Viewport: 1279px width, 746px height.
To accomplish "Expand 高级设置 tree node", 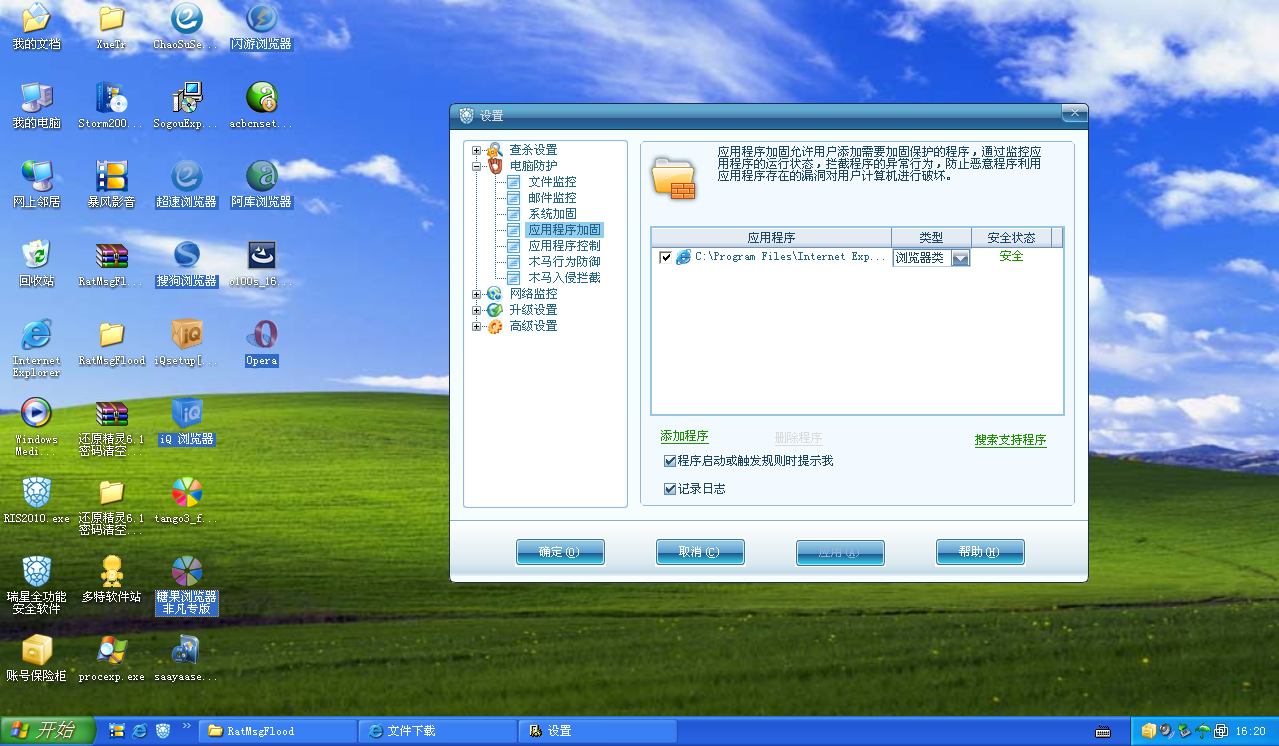I will [477, 326].
